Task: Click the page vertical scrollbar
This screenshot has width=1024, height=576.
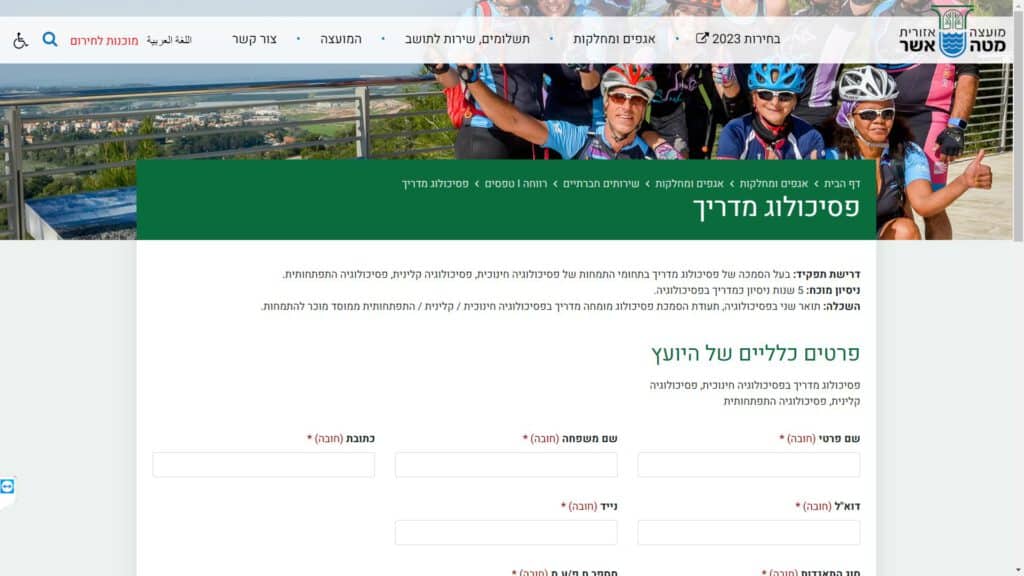Action: tap(1018, 288)
